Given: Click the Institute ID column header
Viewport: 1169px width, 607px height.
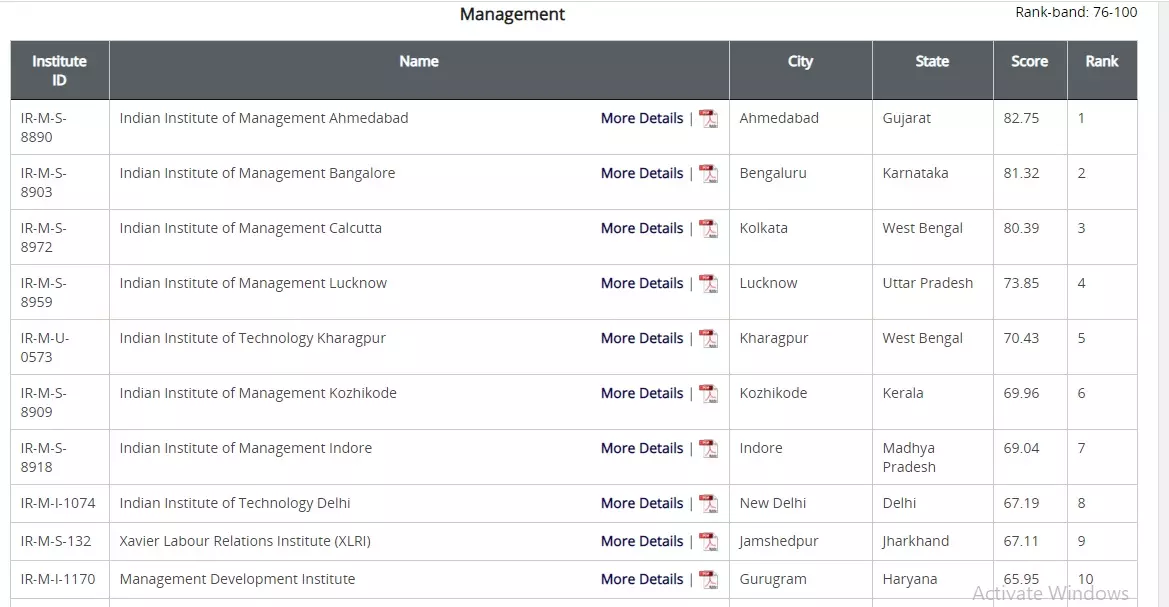Looking at the screenshot, I should pos(59,70).
